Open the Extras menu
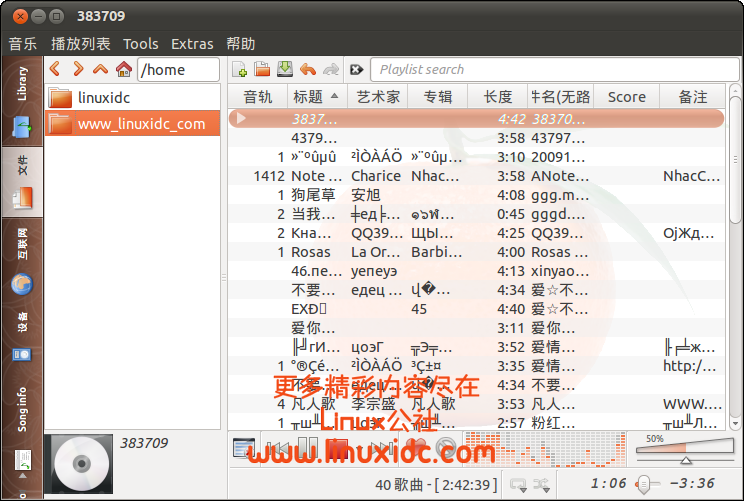Screen dimensions: 744x501 192,44
